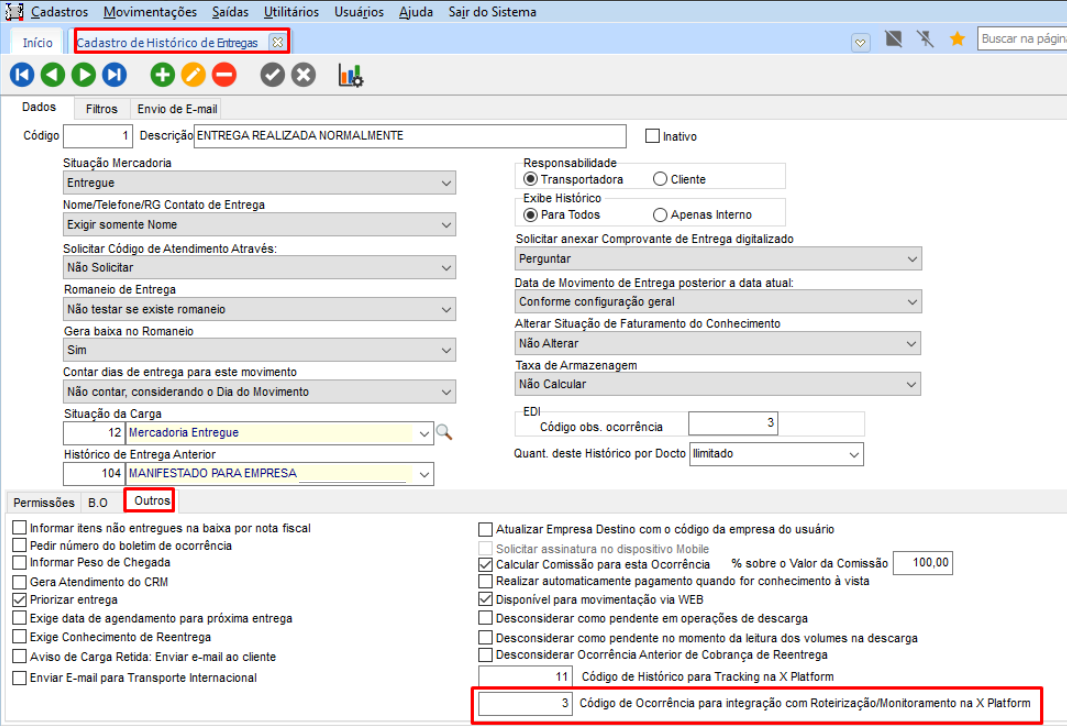Viewport: 1067px width, 726px height.
Task: Click the application icon in menu bar
Action: pos(14,12)
